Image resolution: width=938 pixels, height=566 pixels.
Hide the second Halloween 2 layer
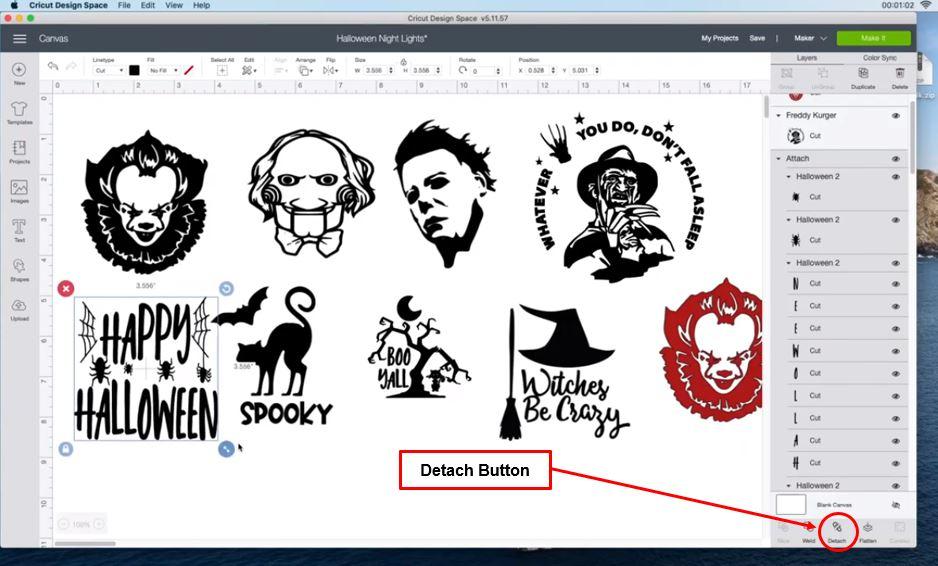[896, 220]
